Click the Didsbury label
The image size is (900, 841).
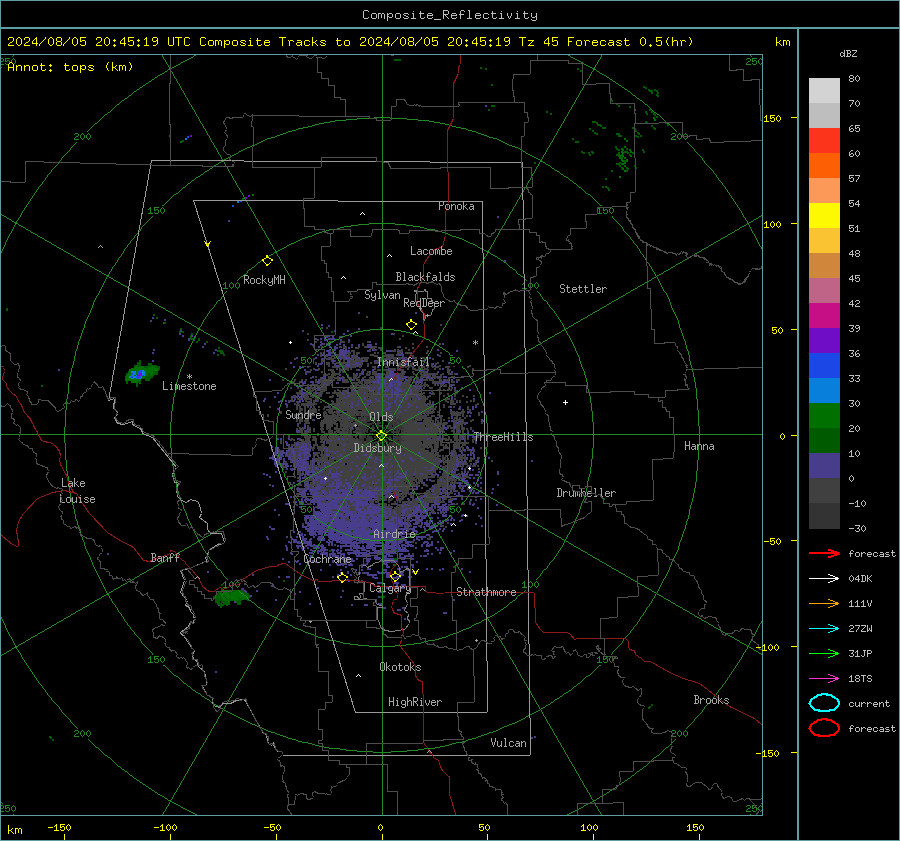(x=377, y=448)
